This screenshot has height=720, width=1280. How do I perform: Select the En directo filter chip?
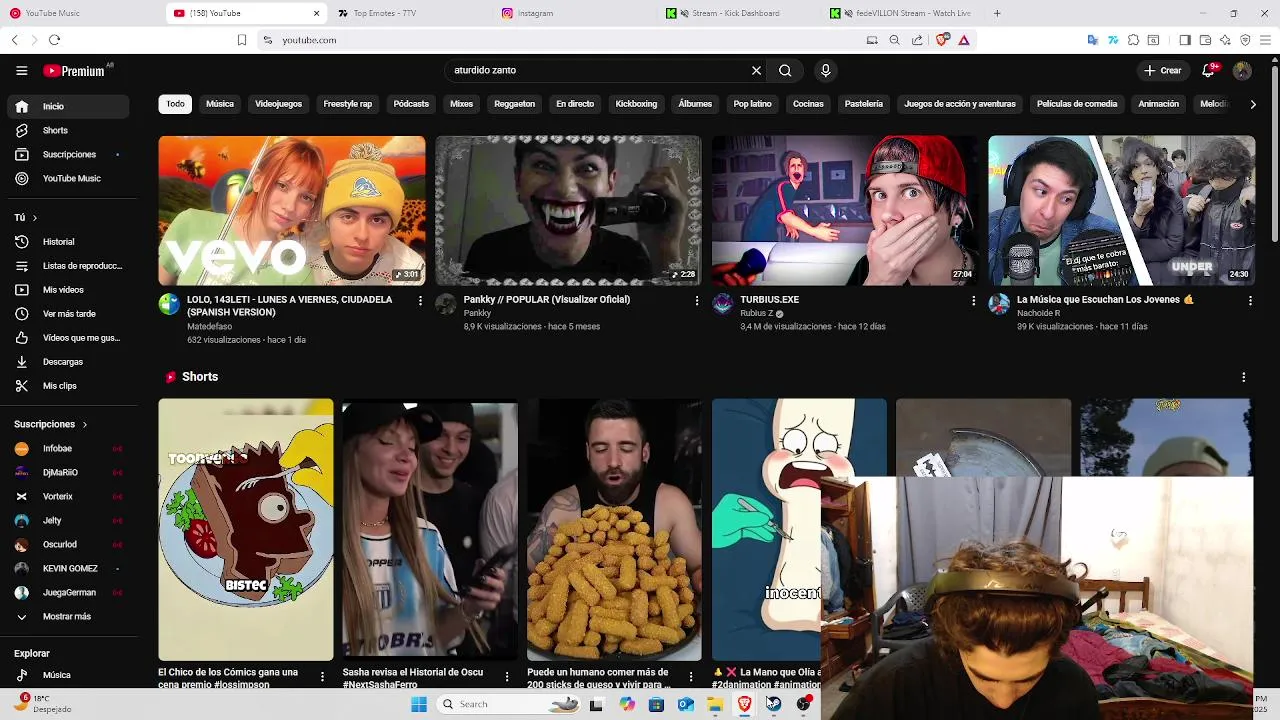pyautogui.click(x=575, y=104)
